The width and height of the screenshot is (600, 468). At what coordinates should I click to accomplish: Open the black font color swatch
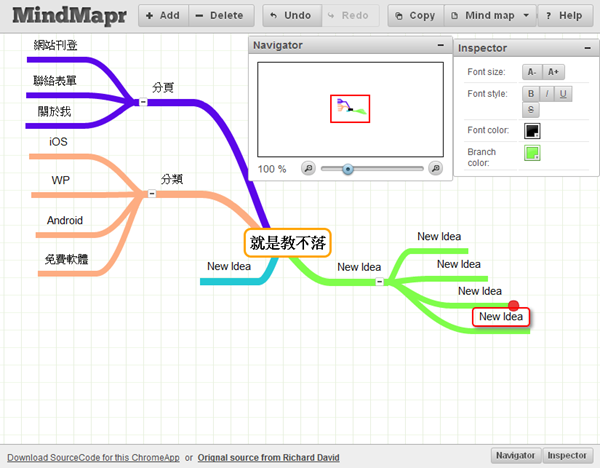pyautogui.click(x=532, y=131)
